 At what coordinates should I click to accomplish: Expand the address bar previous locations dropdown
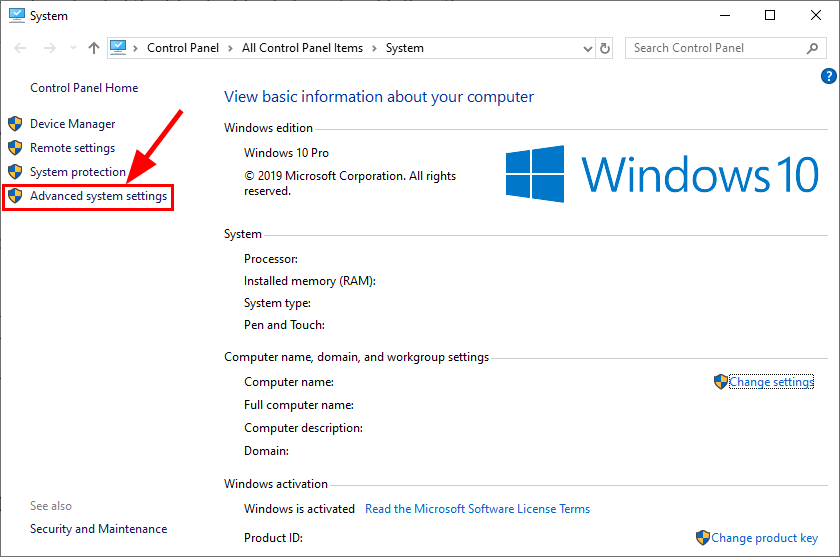click(x=587, y=48)
